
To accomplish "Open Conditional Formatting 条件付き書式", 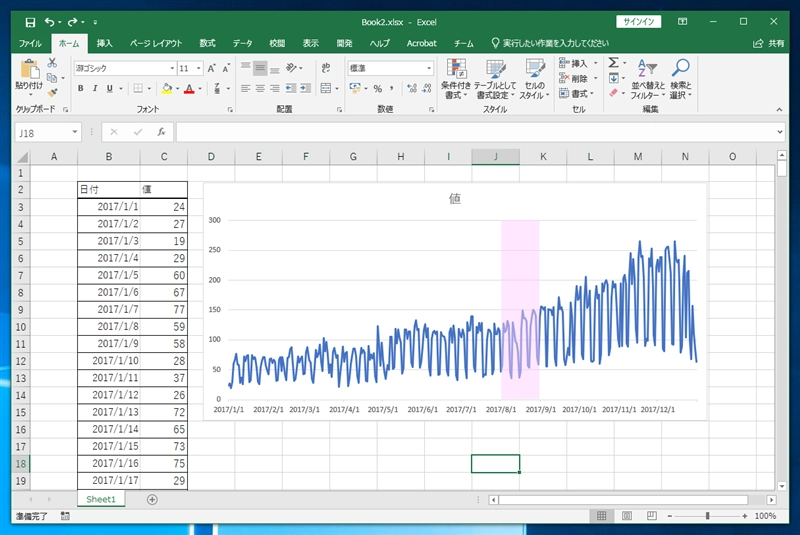I will [x=456, y=79].
